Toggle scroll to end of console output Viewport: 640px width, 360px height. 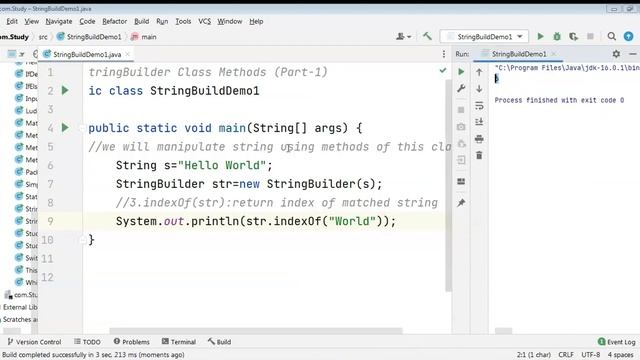[x=479, y=122]
